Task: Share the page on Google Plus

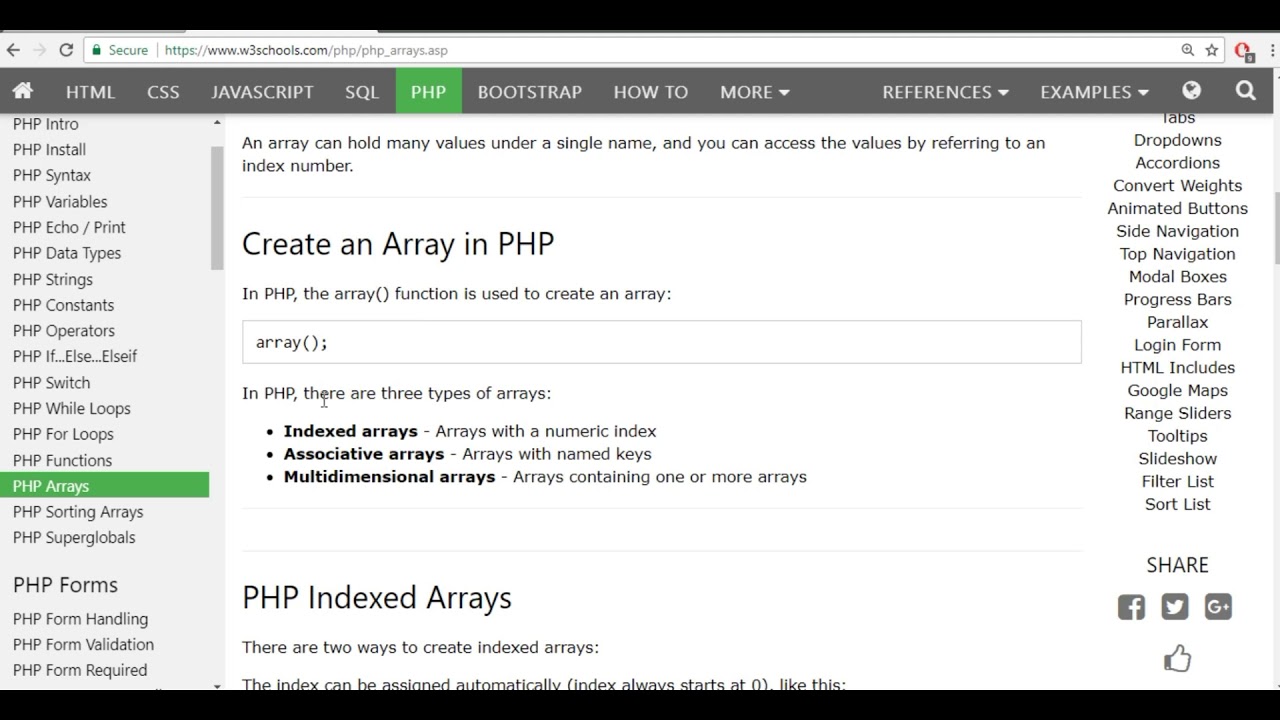Action: coord(1218,607)
